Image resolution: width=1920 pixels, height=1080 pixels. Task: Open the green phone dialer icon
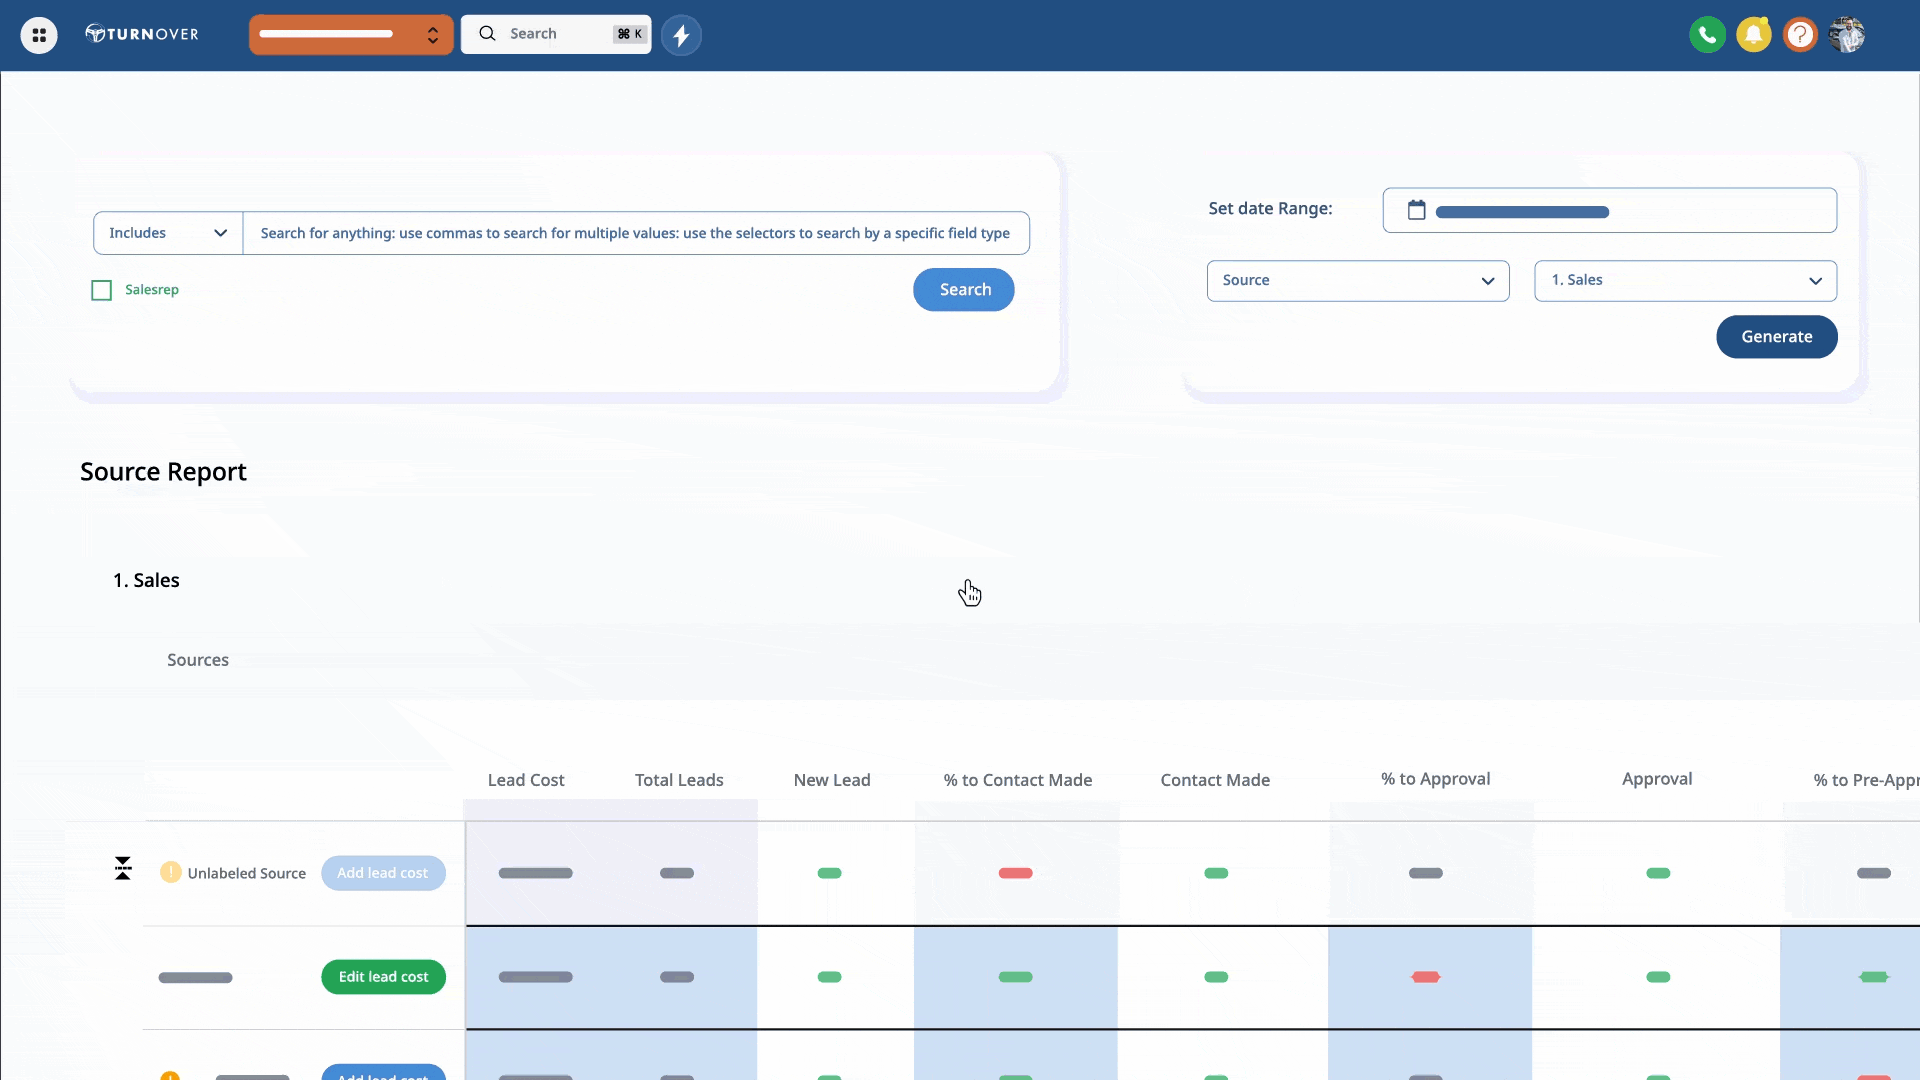[1707, 35]
